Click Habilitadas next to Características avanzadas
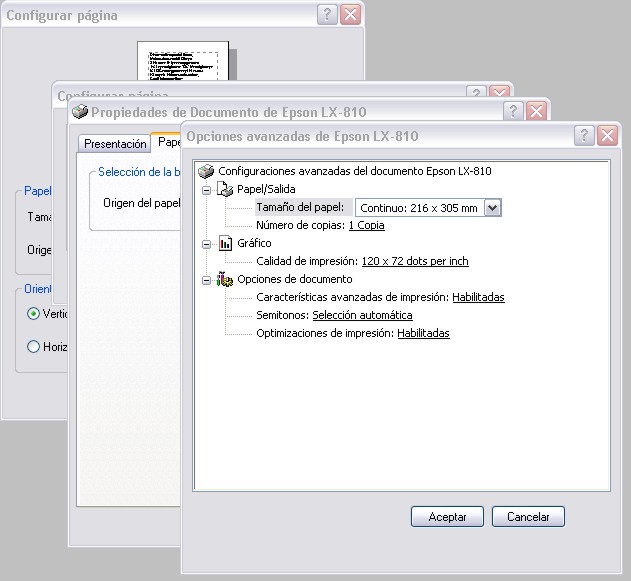 [478, 297]
